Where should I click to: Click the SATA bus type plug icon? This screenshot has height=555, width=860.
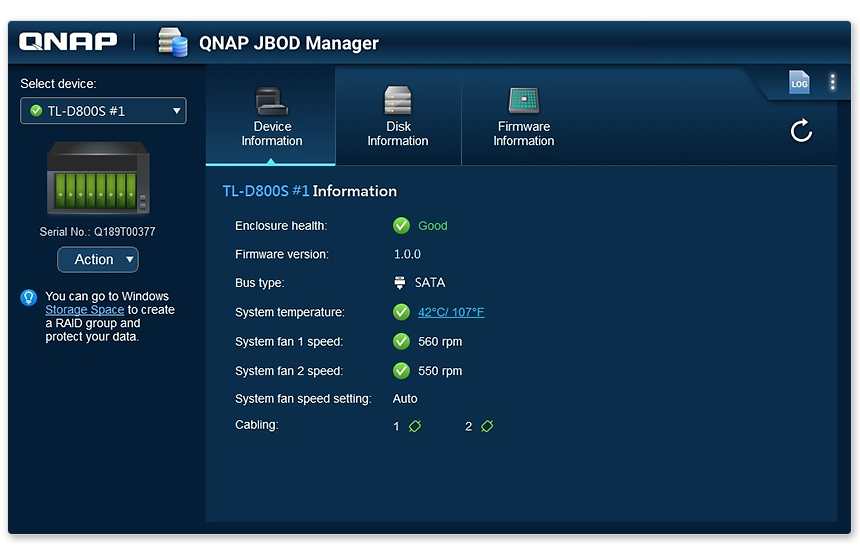point(400,282)
